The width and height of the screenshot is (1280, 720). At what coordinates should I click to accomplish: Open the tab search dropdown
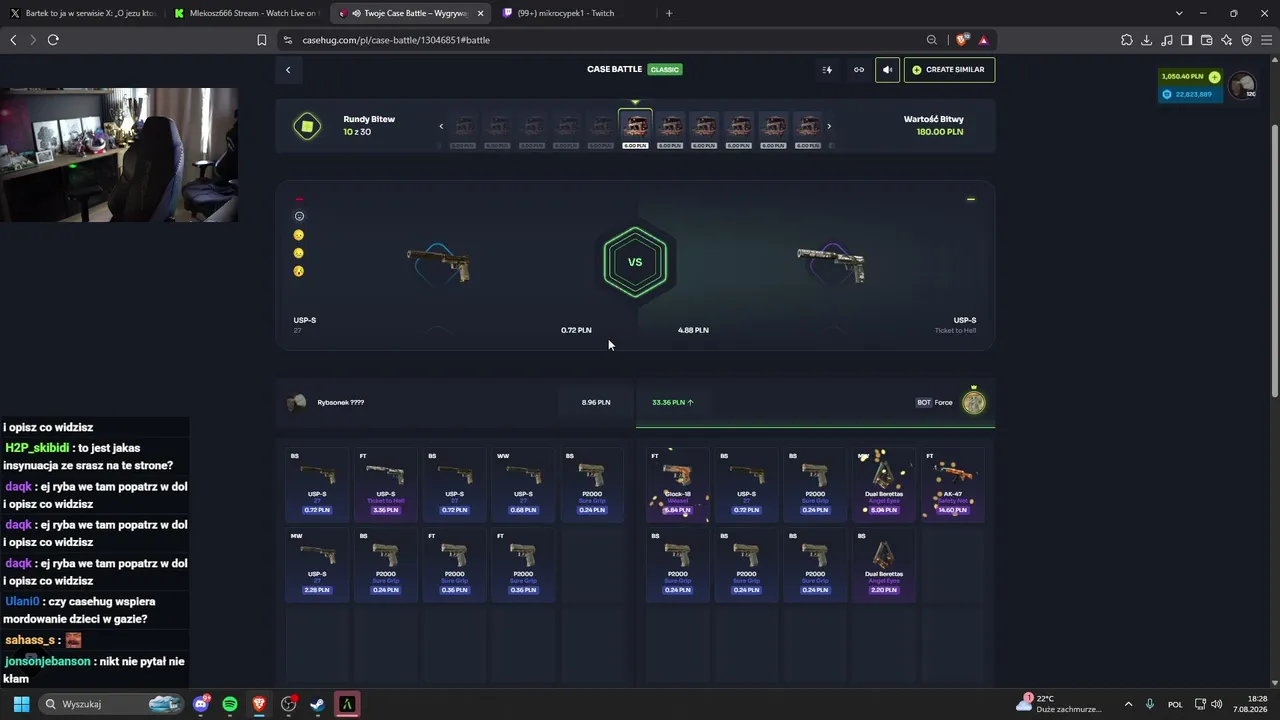(x=1179, y=13)
